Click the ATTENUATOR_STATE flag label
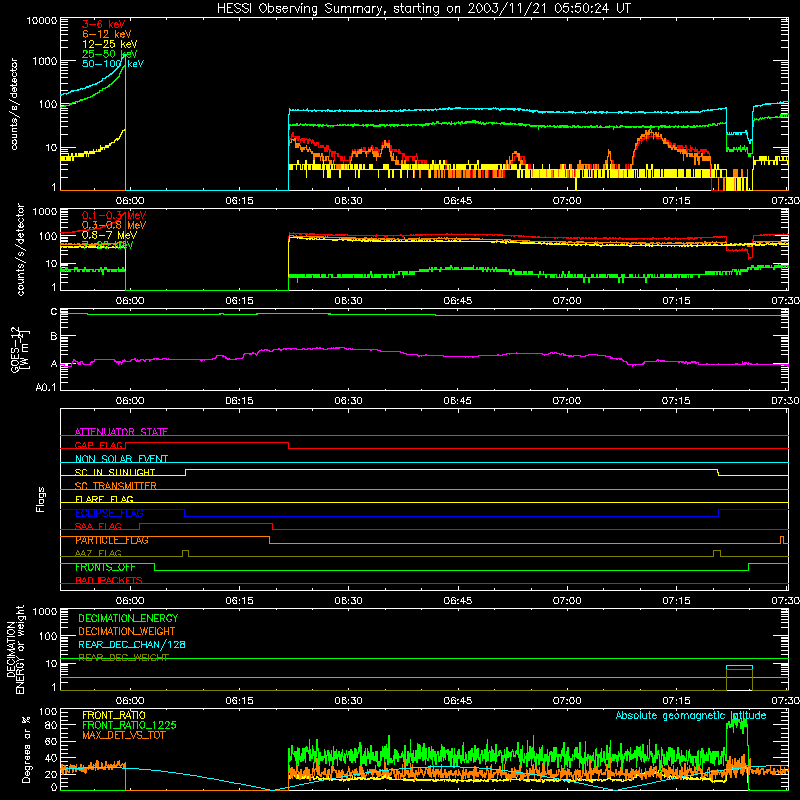Viewport: 800px width, 800px height. [x=121, y=432]
